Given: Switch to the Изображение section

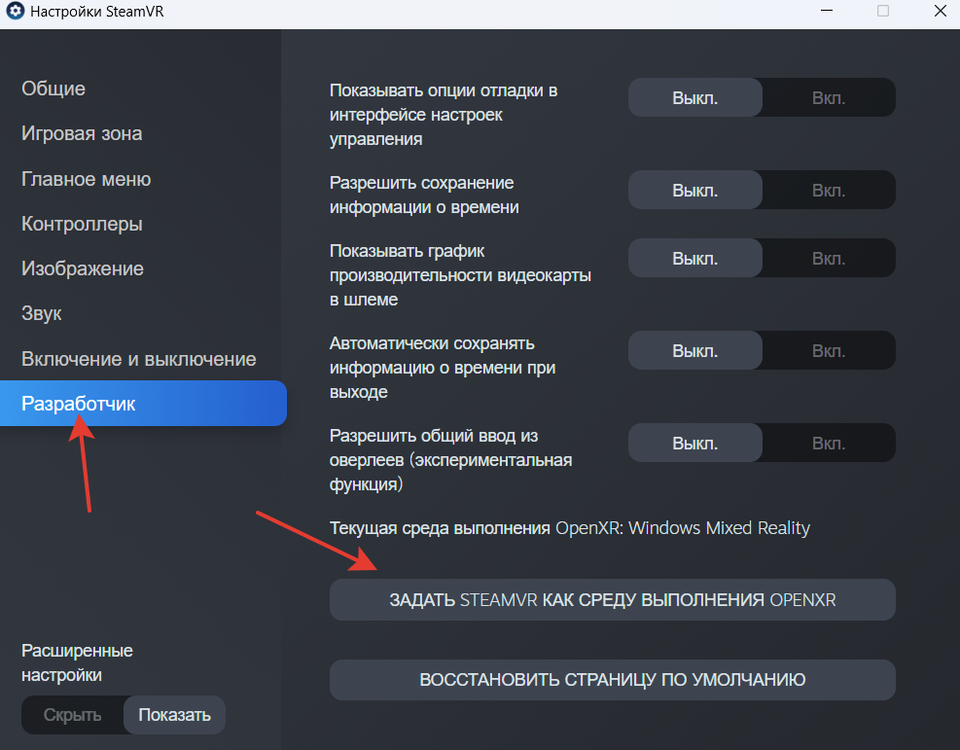Looking at the screenshot, I should (x=83, y=269).
